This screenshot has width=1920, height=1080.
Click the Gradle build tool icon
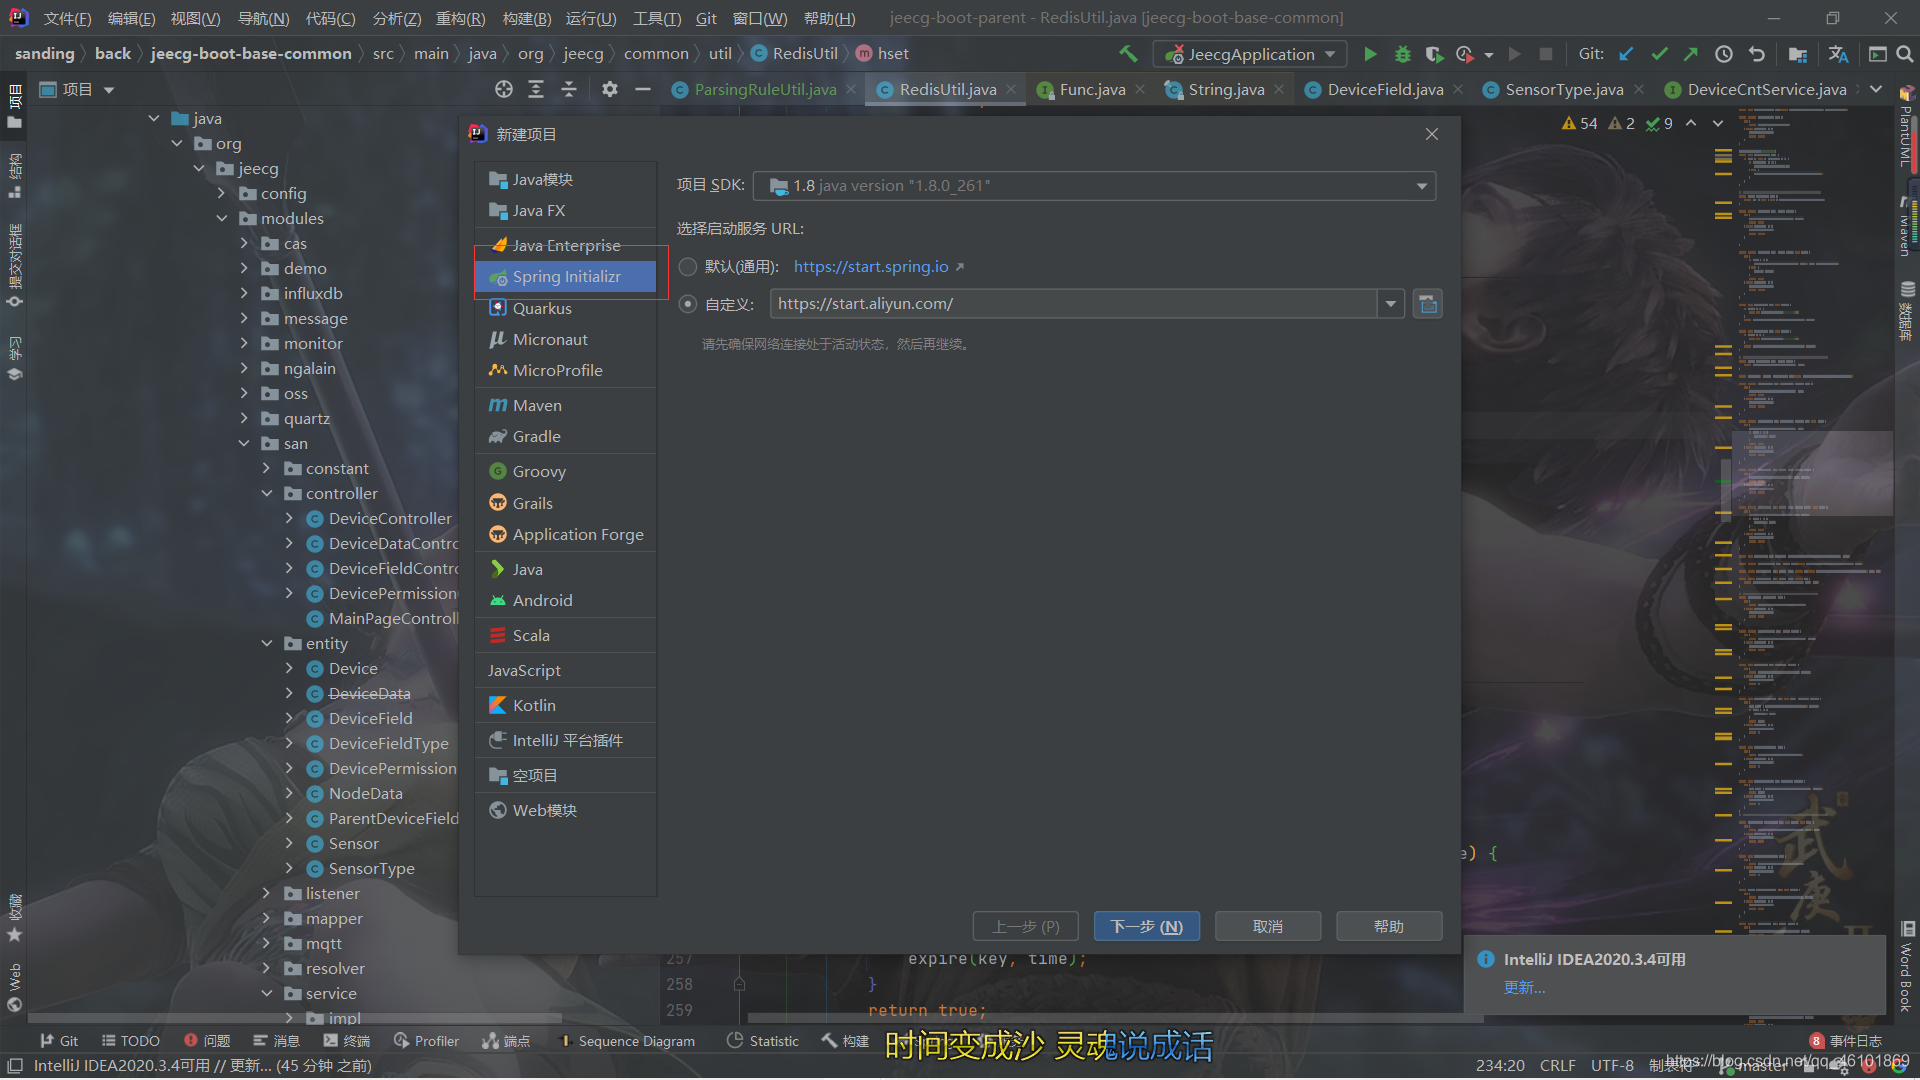[498, 436]
